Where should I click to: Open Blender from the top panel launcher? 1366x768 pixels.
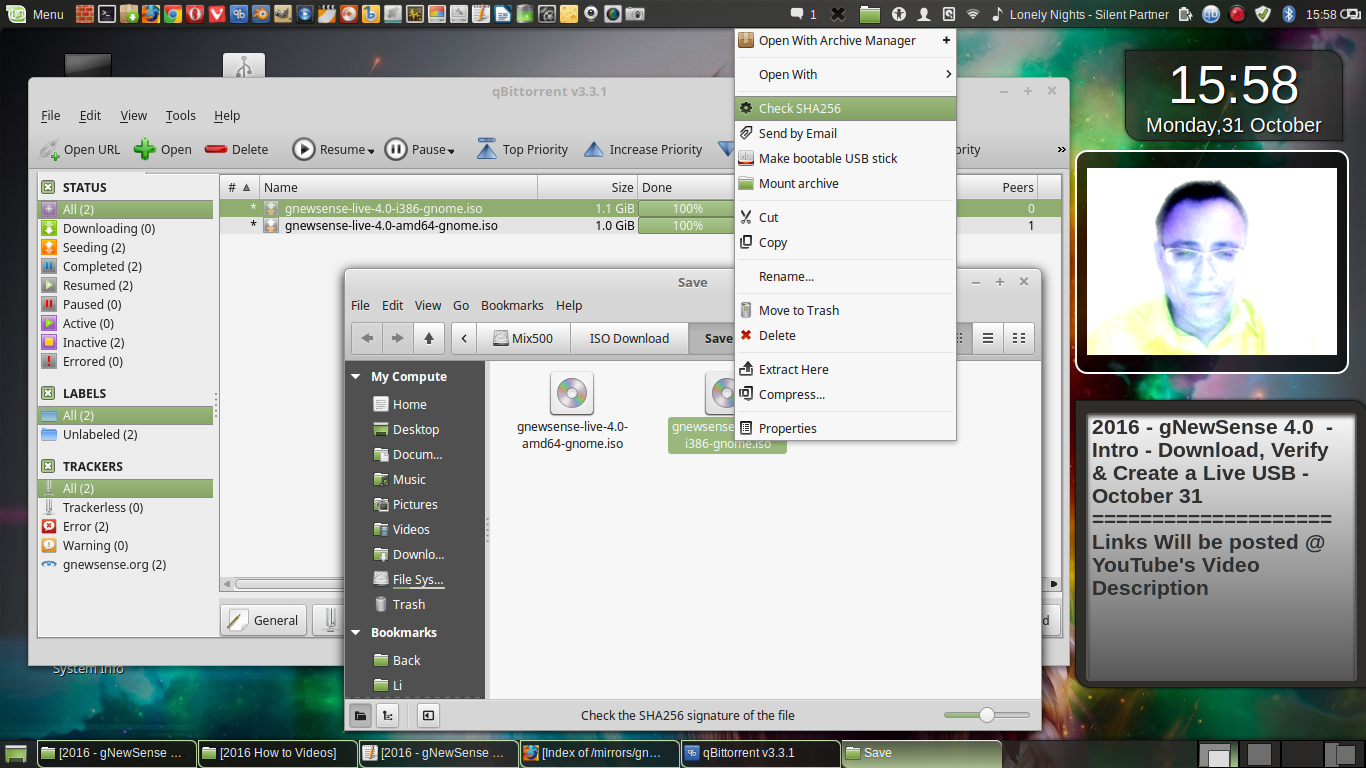coord(260,14)
